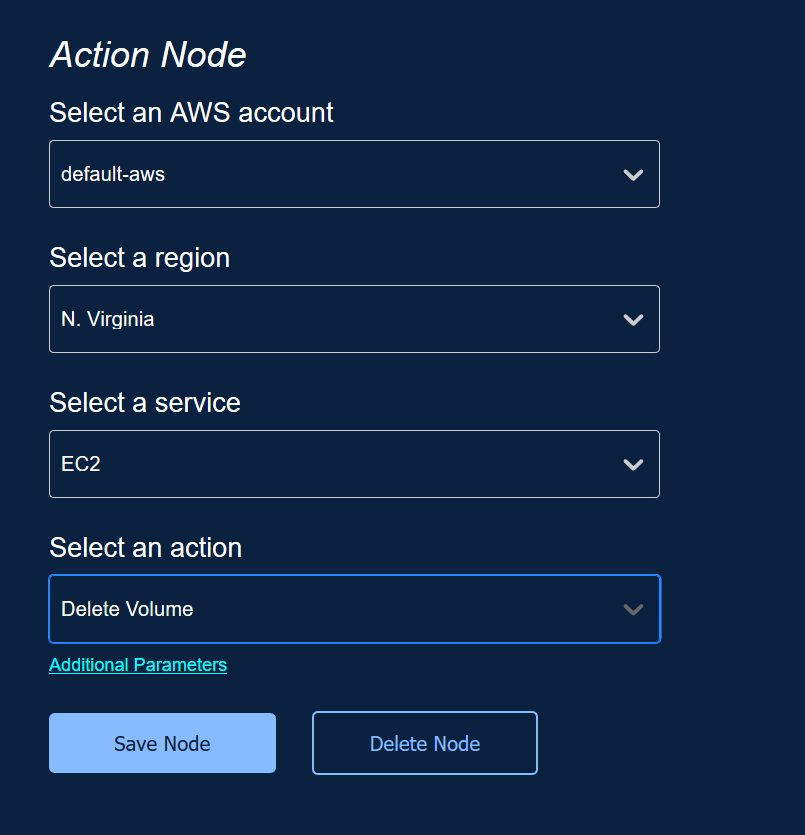Screen dimensions: 805x835
Task: Click the 'Select an action' label
Action: click(145, 547)
